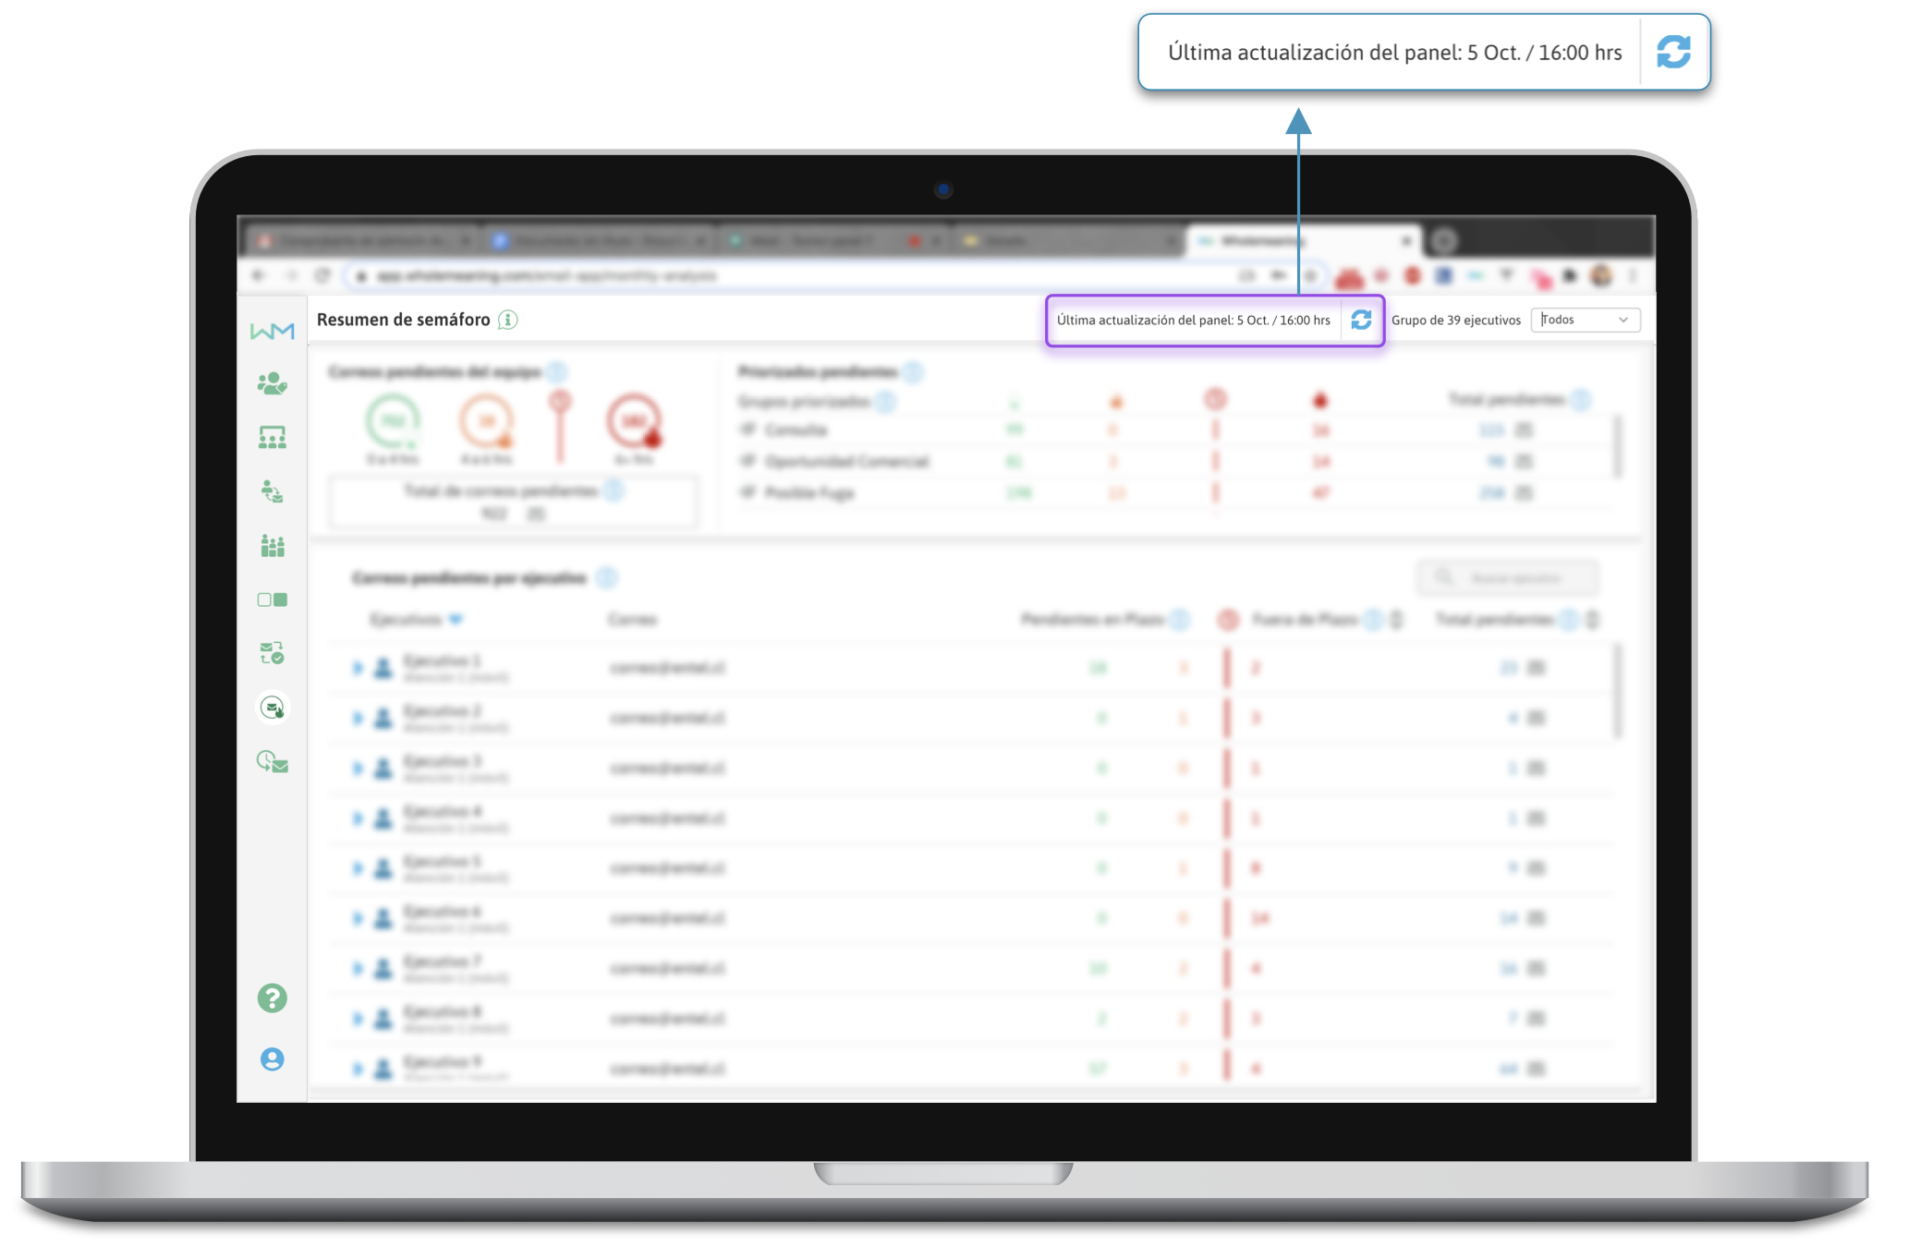Open the person-to-email transfer sidebar icon
The height and width of the screenshot is (1247, 1920).
272,491
